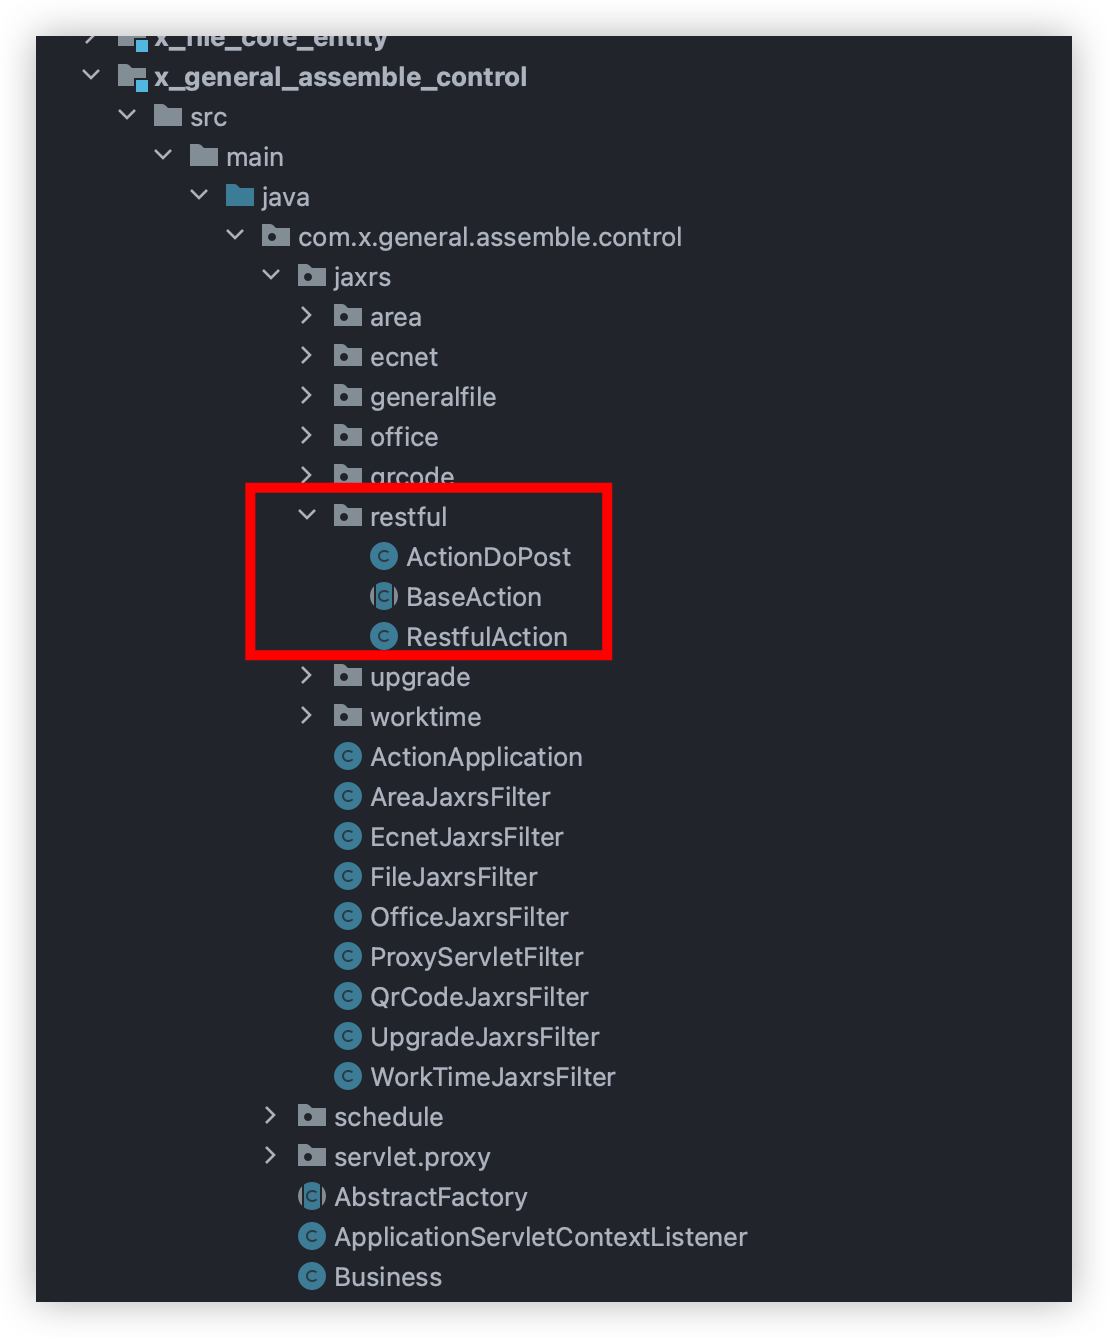Select the servlet.proxy package
The image size is (1108, 1338).
(x=412, y=1157)
